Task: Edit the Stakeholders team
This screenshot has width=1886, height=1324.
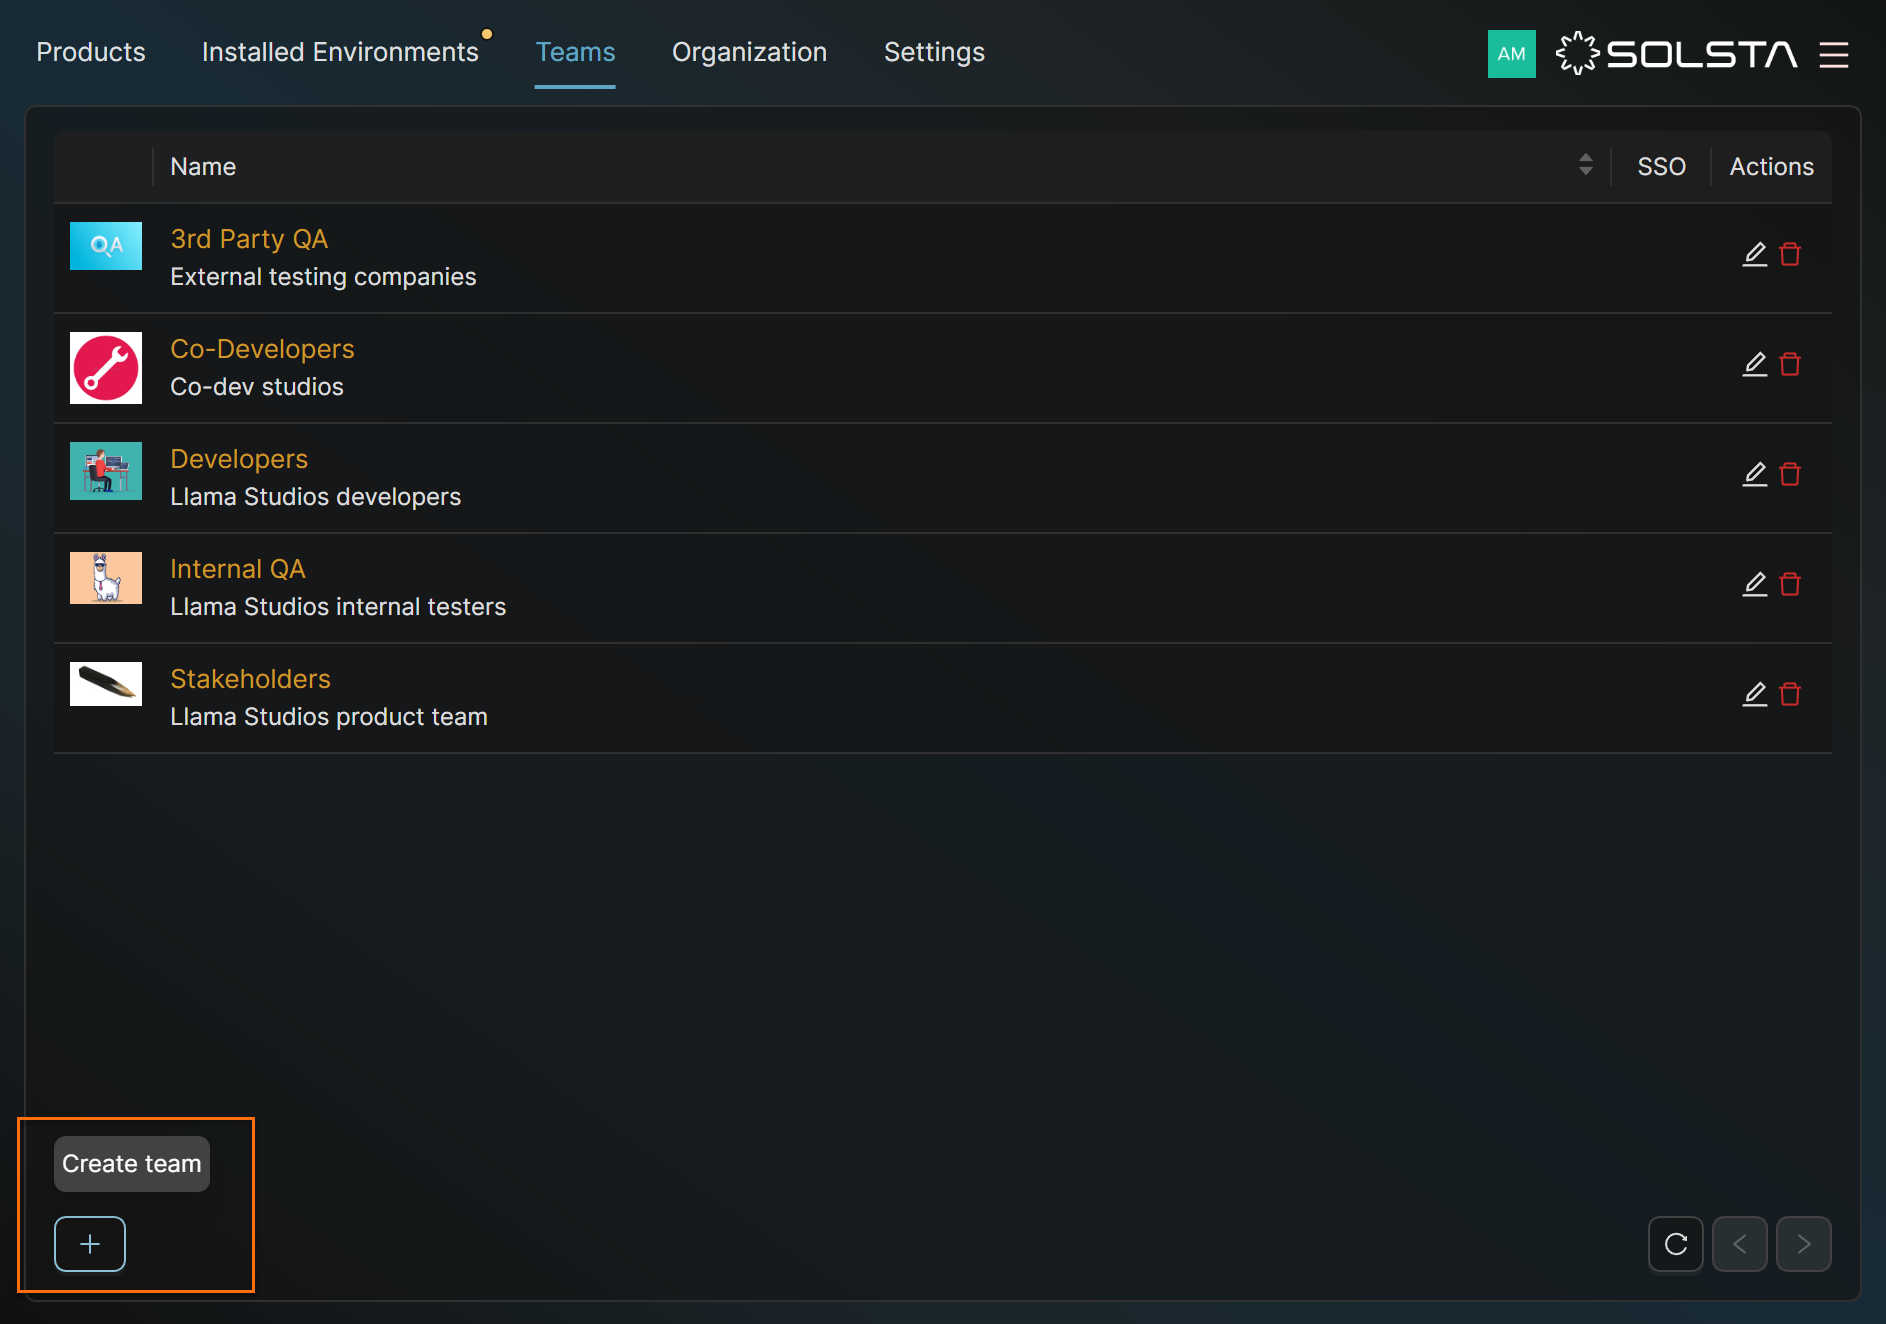Action: (1755, 694)
